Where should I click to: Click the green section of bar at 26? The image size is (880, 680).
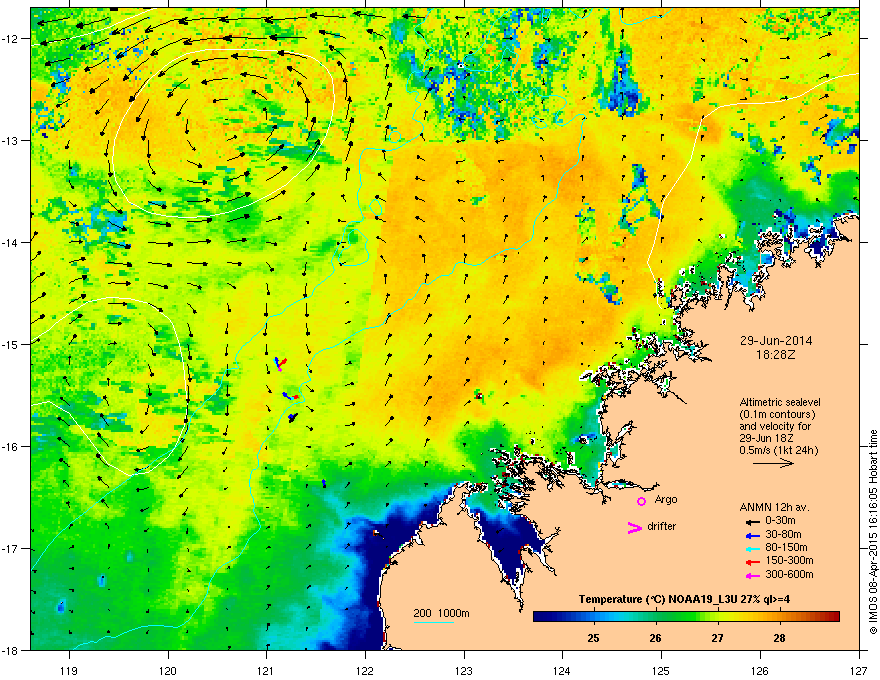click(x=655, y=617)
